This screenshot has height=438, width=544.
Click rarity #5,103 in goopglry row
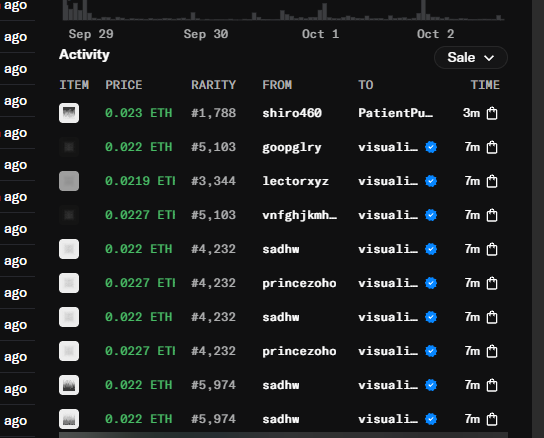coord(213,147)
